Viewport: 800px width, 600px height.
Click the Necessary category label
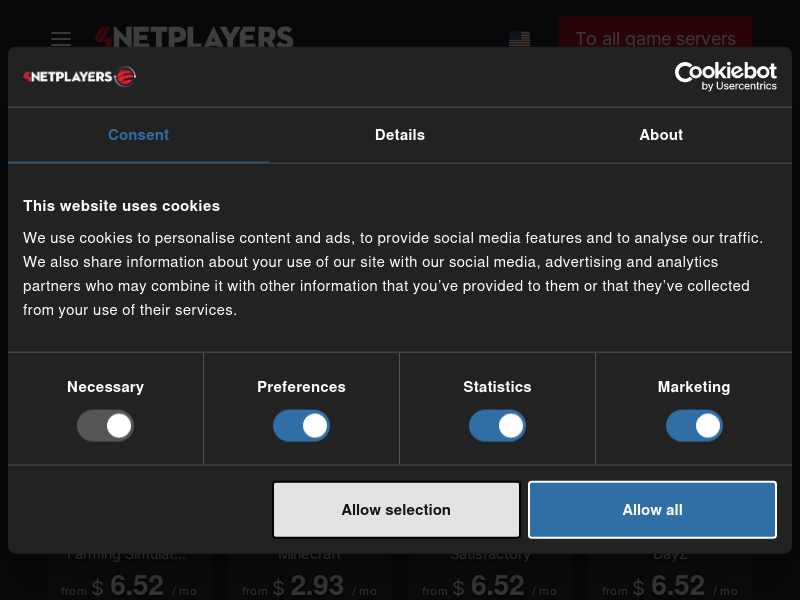[106, 387]
